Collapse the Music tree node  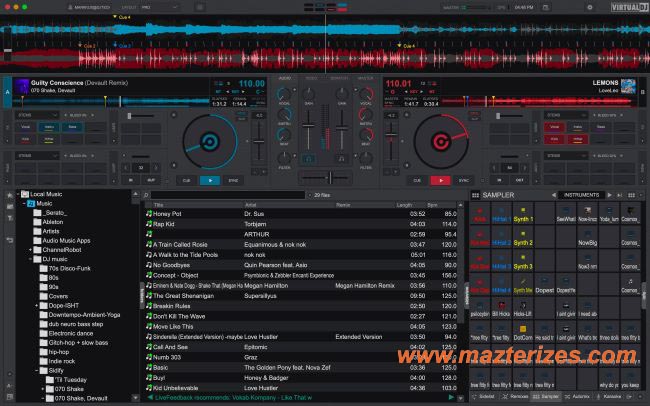point(24,204)
